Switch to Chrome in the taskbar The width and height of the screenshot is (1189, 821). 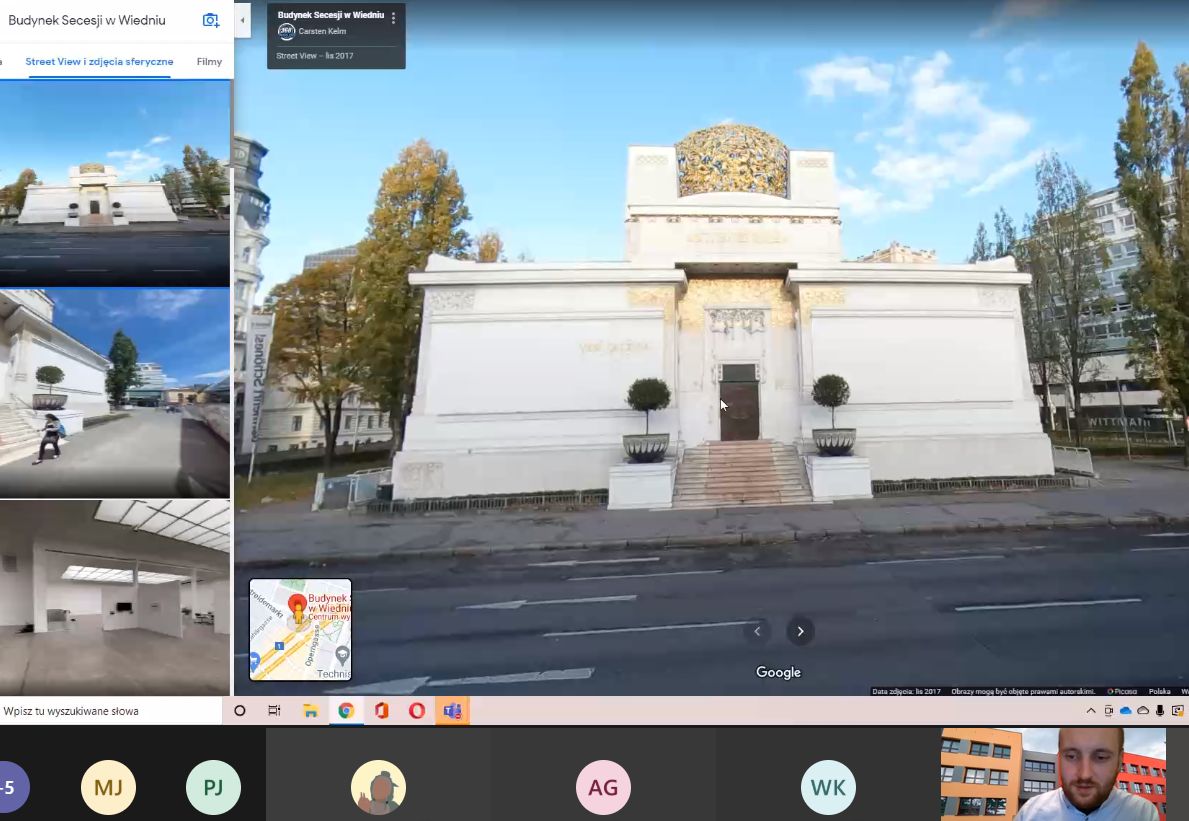click(x=346, y=711)
